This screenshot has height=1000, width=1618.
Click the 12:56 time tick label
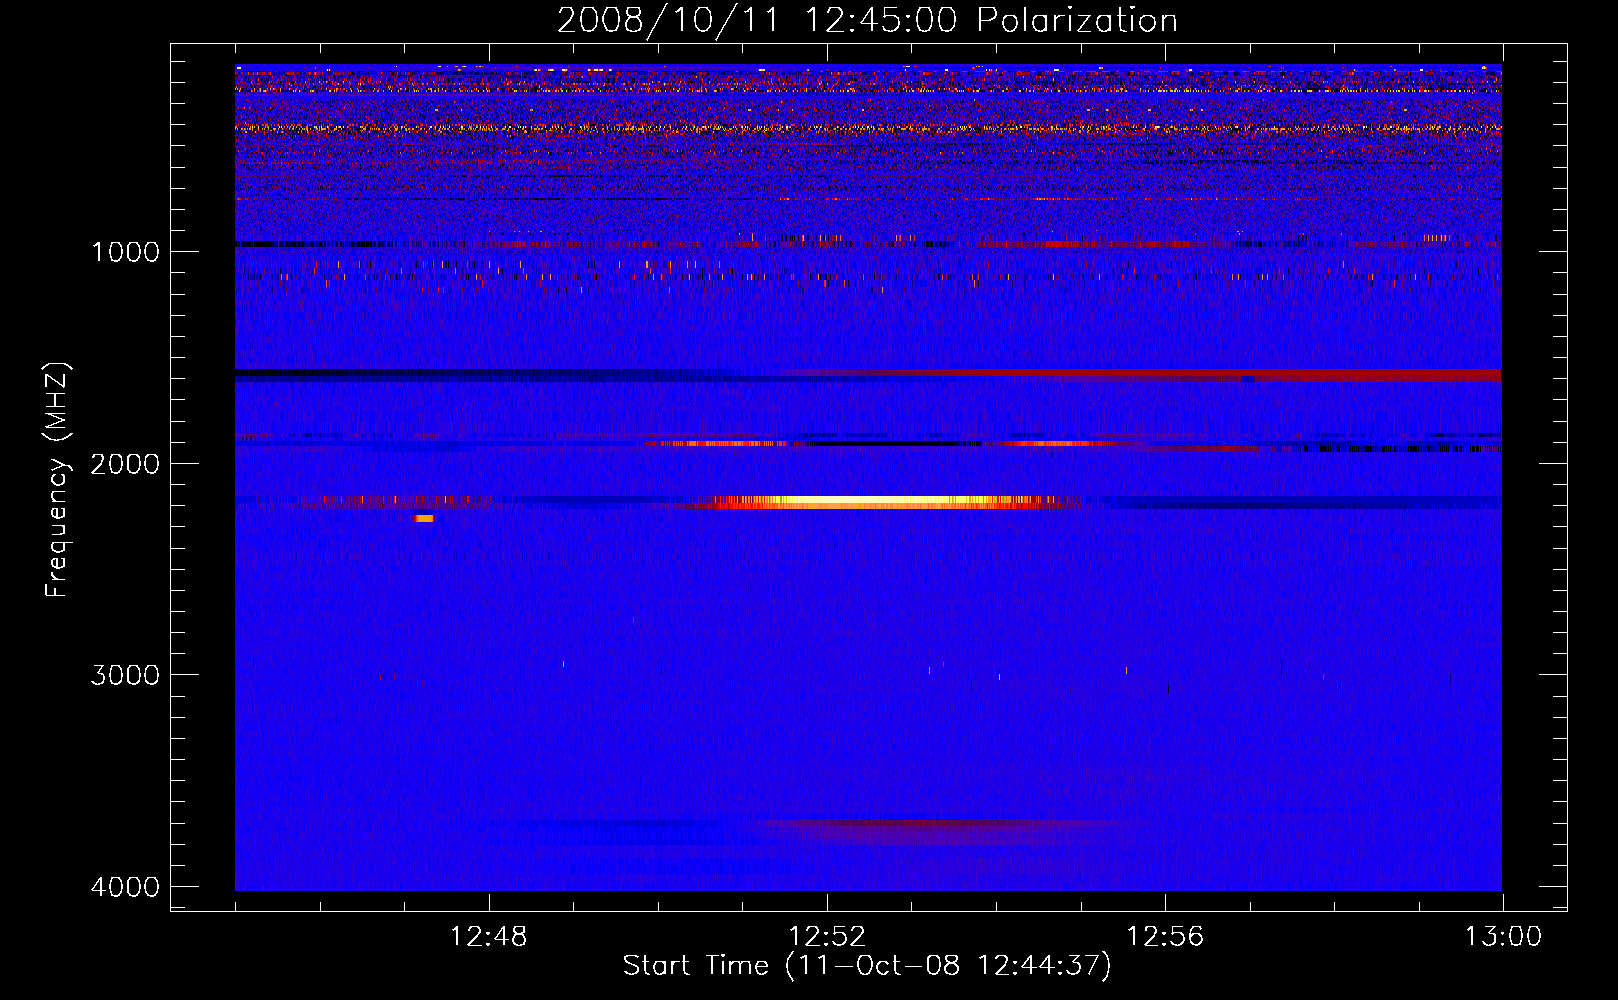click(x=1165, y=937)
